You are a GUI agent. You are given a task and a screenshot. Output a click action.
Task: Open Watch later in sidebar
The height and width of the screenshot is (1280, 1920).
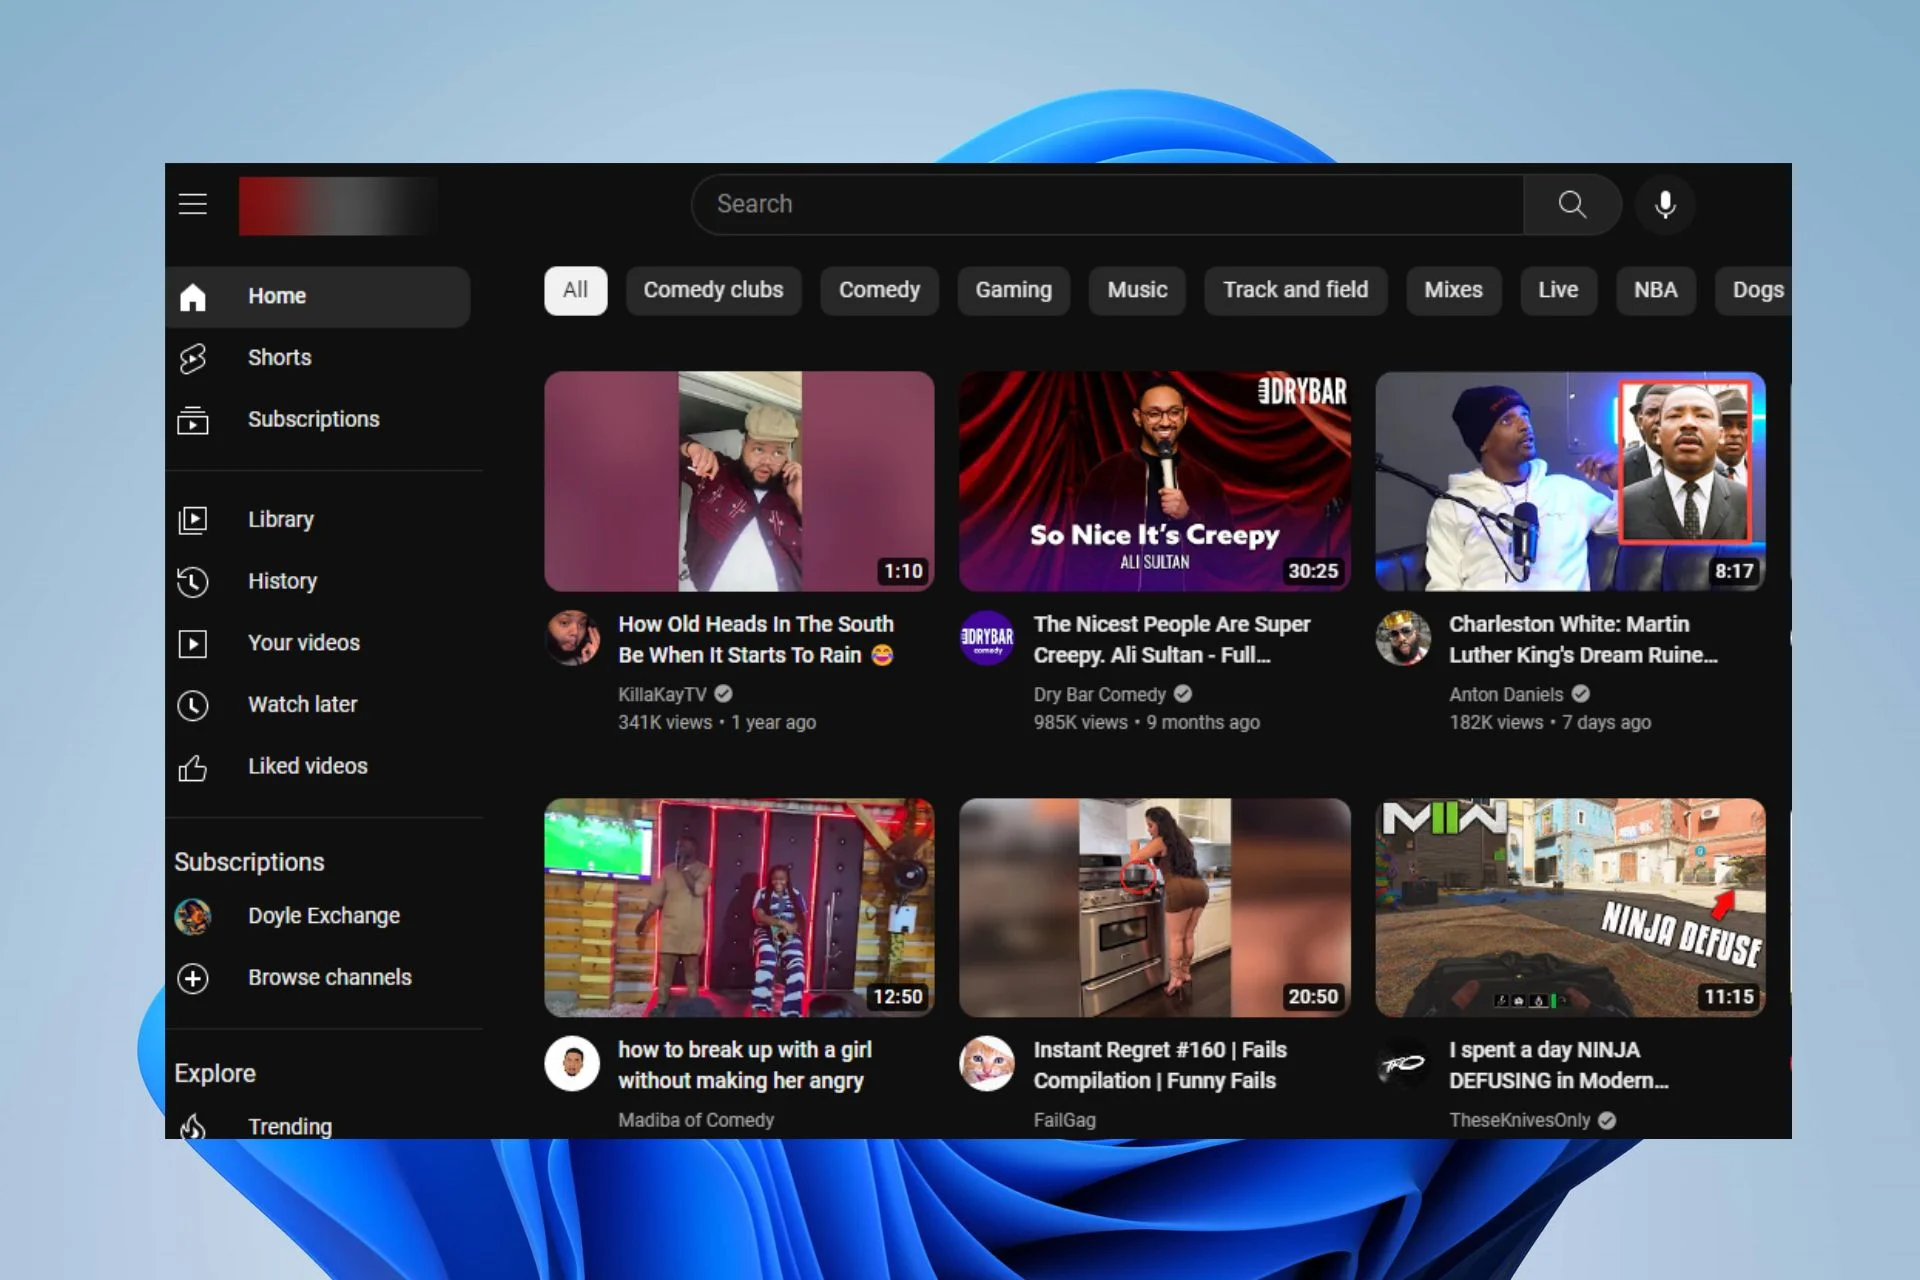pyautogui.click(x=302, y=704)
